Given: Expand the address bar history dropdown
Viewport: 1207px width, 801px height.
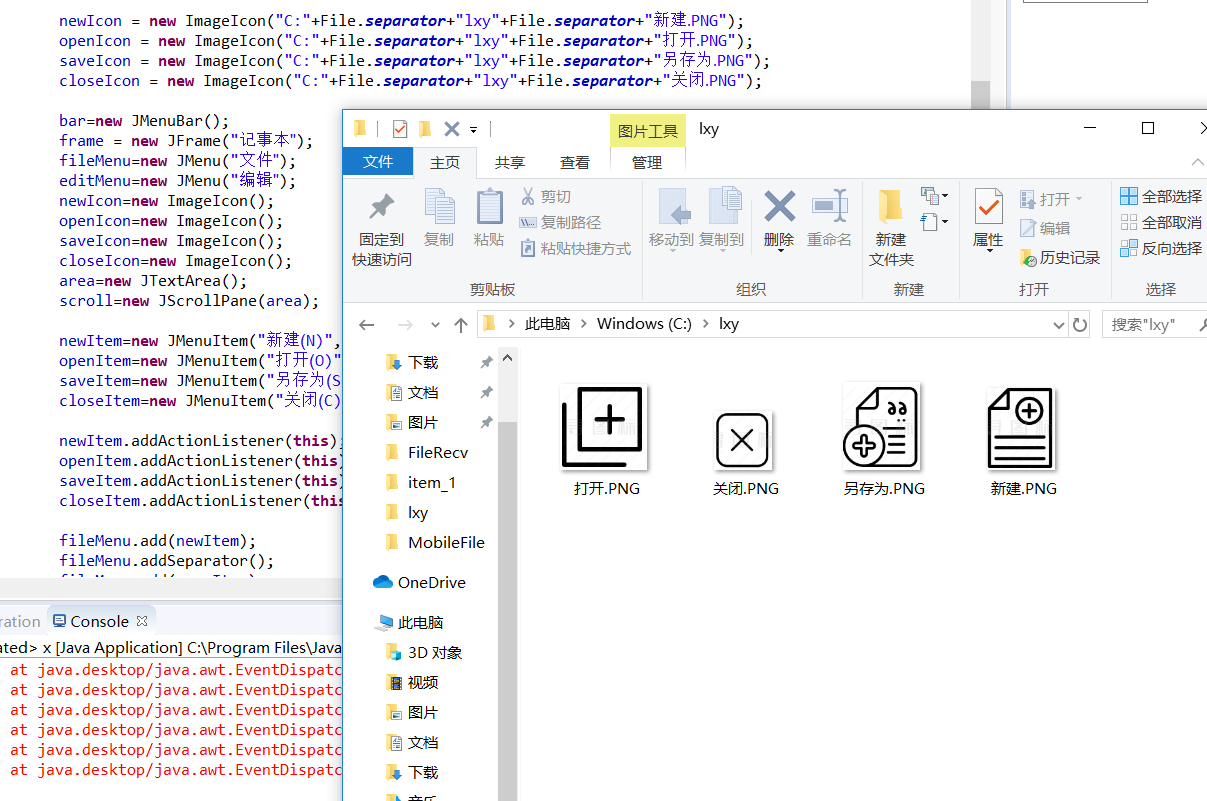Looking at the screenshot, I should click(x=1059, y=325).
